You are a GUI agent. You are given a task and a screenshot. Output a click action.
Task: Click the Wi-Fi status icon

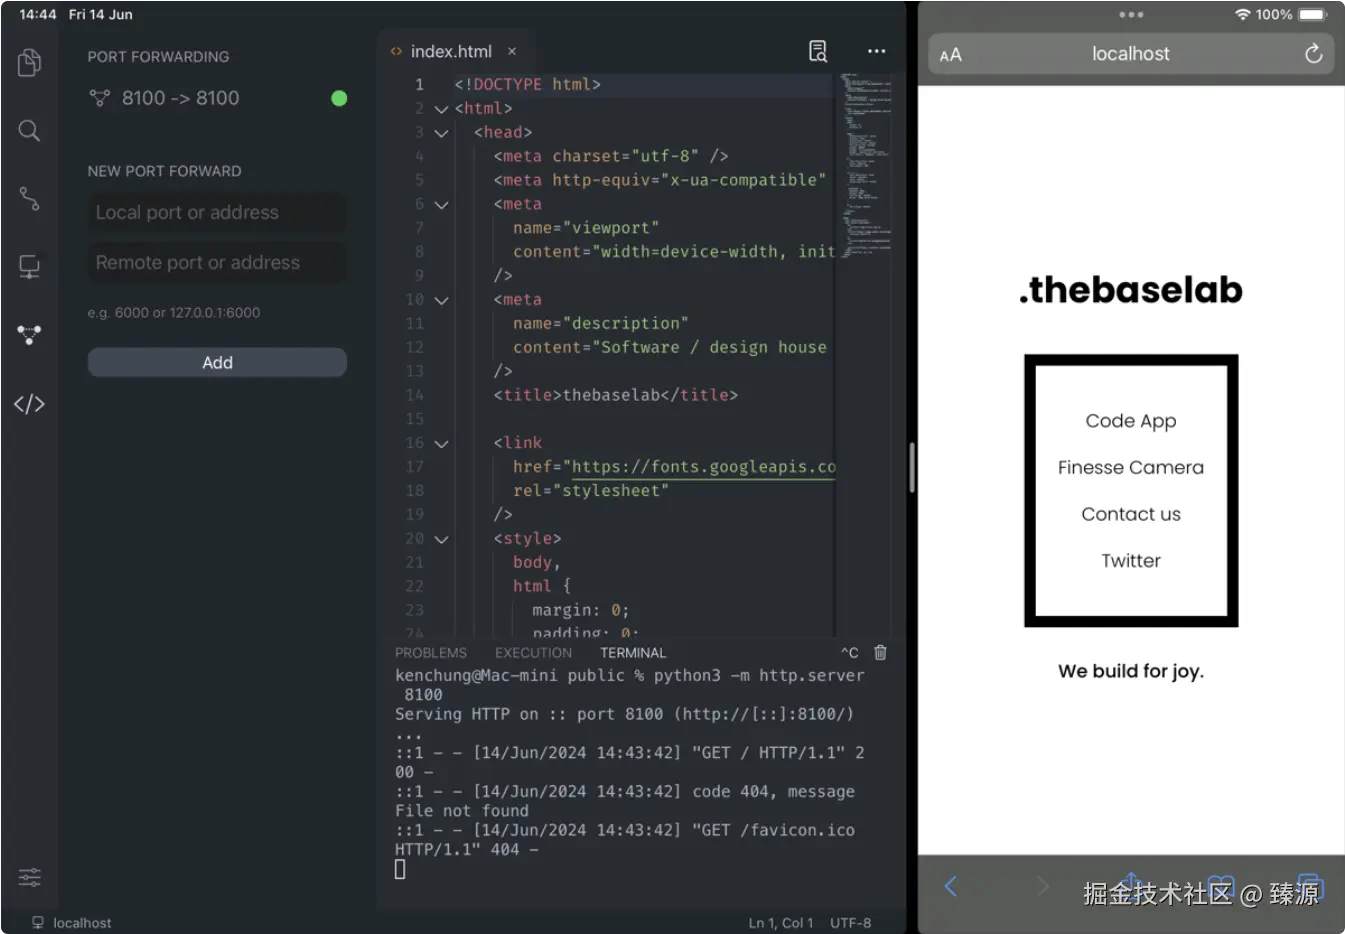1242,14
